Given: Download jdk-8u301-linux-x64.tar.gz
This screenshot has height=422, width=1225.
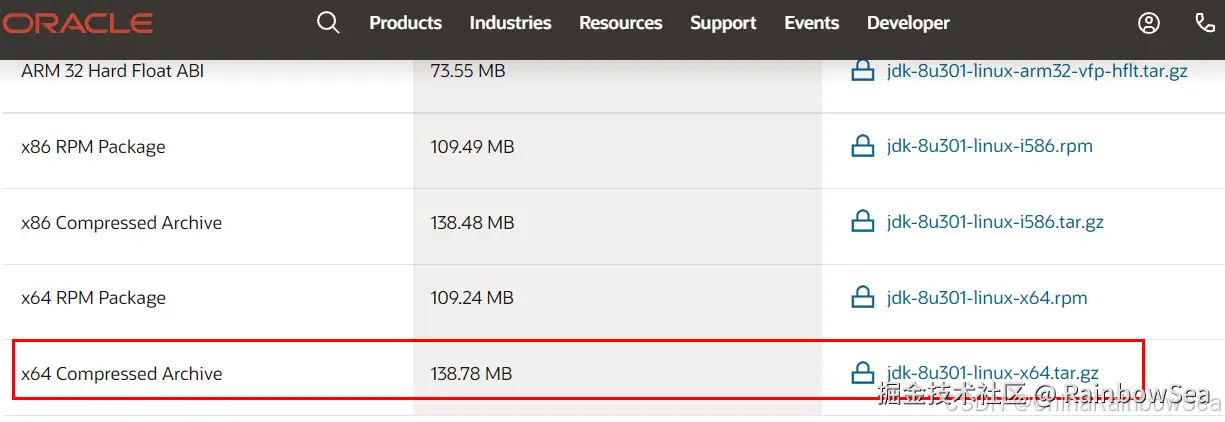Looking at the screenshot, I should click(x=992, y=374).
